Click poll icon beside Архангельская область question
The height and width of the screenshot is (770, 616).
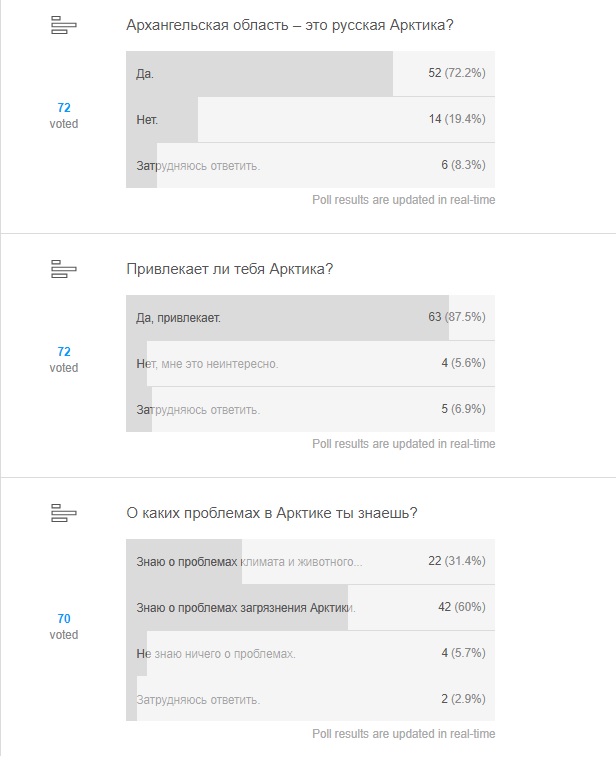[64, 25]
